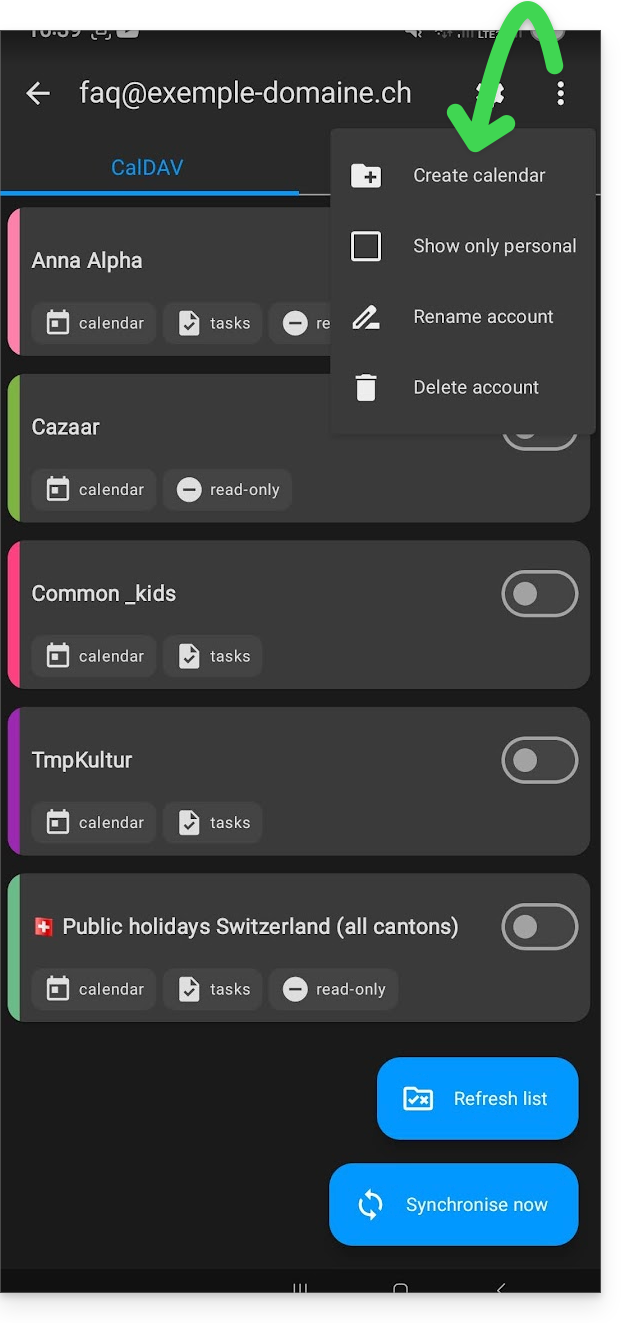The width and height of the screenshot is (631, 1323).
Task: Click Delete account trash icon
Action: coord(366,388)
